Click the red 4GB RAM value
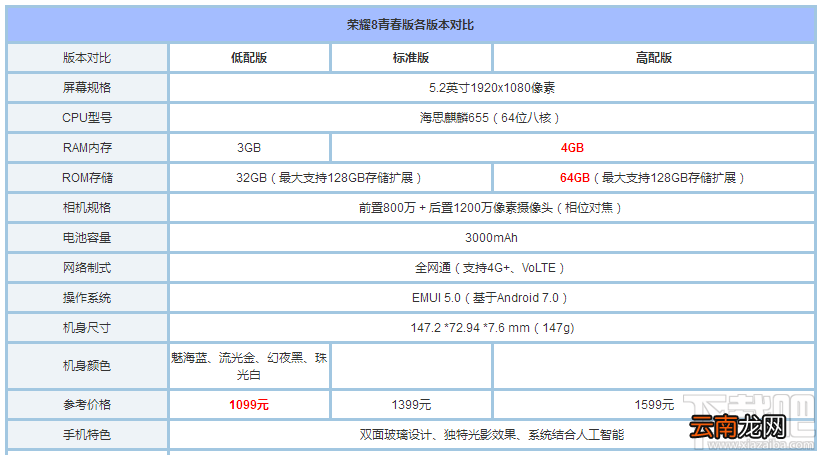The image size is (823, 455). point(572,147)
